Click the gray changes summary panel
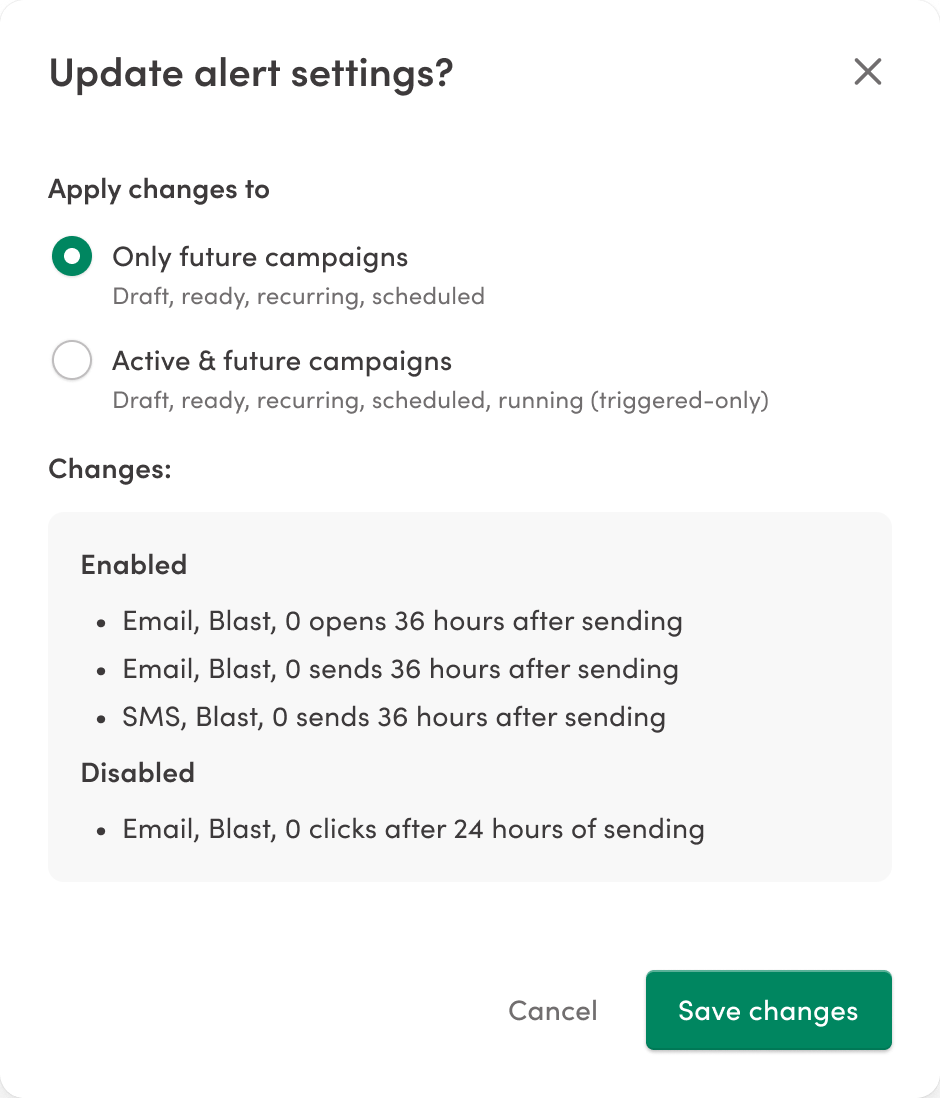 tap(469, 695)
